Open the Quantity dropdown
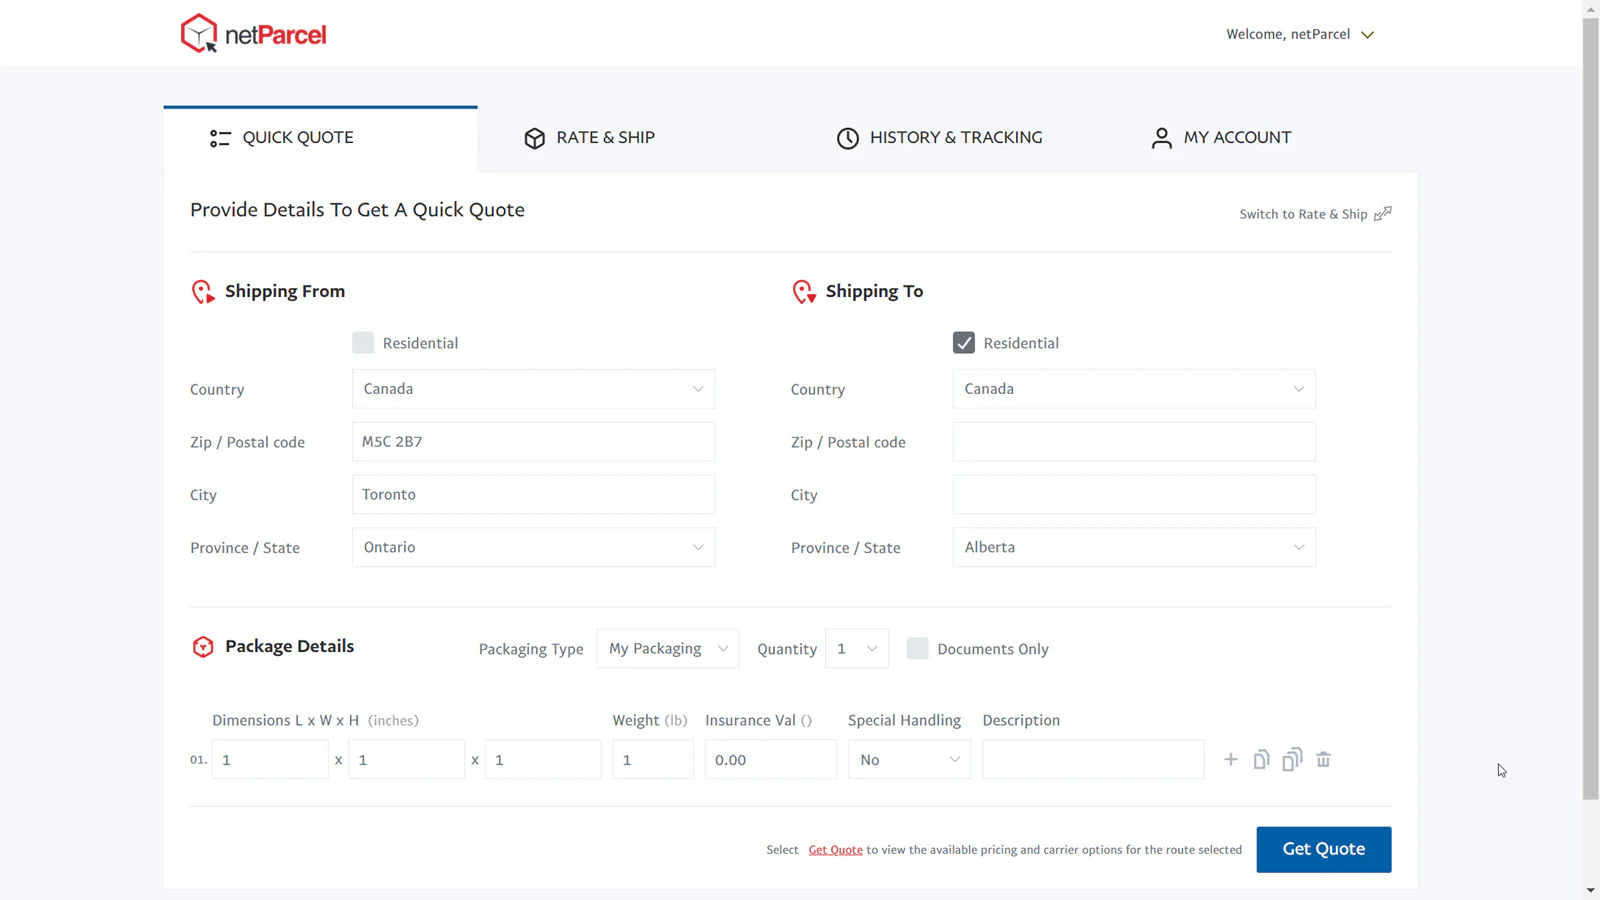Screen dimensions: 1600x900 [856, 648]
